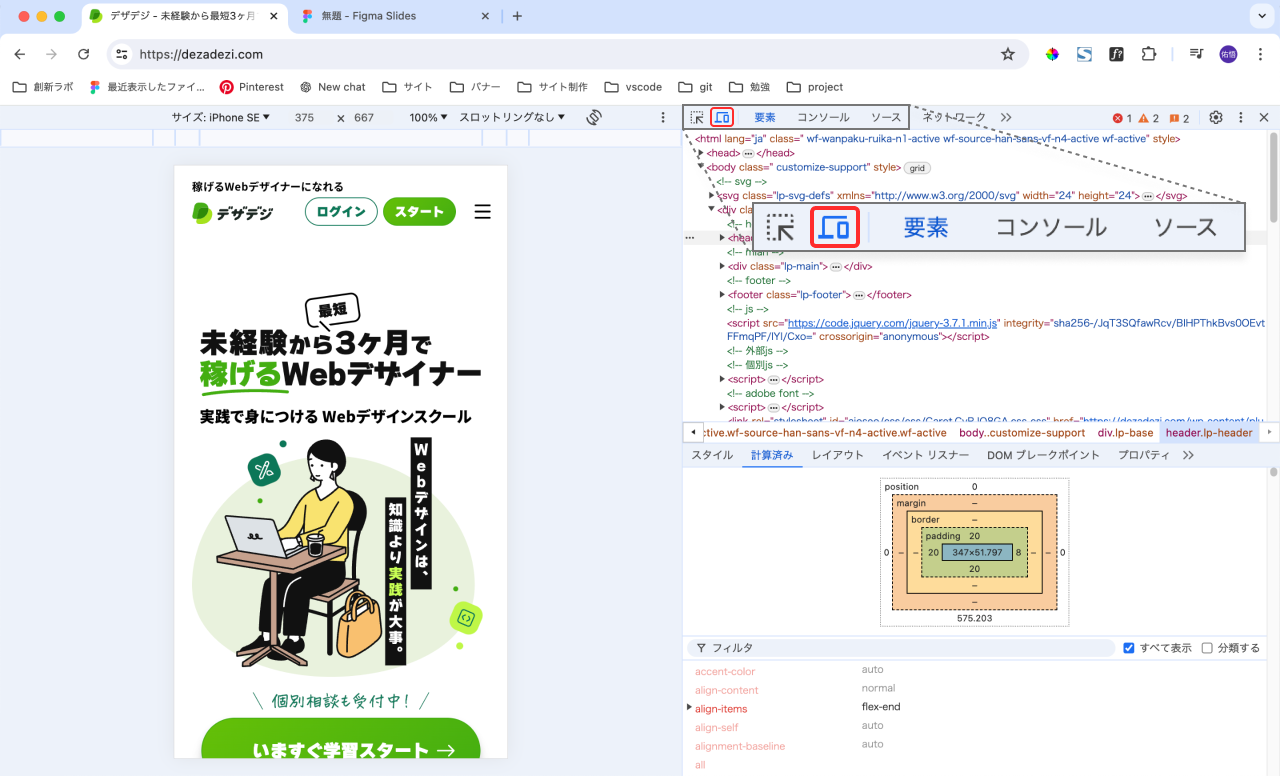Open the f? font finder extension

[x=1116, y=54]
